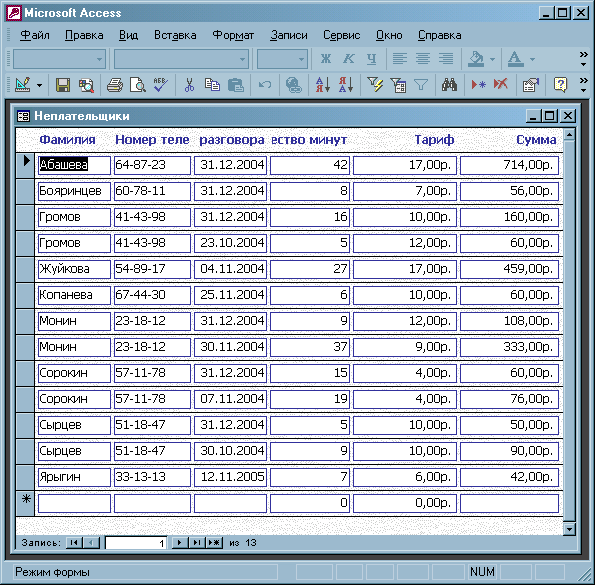Expand the form view toolbar options chevron
This screenshot has height=585, width=595.
coord(584,85)
